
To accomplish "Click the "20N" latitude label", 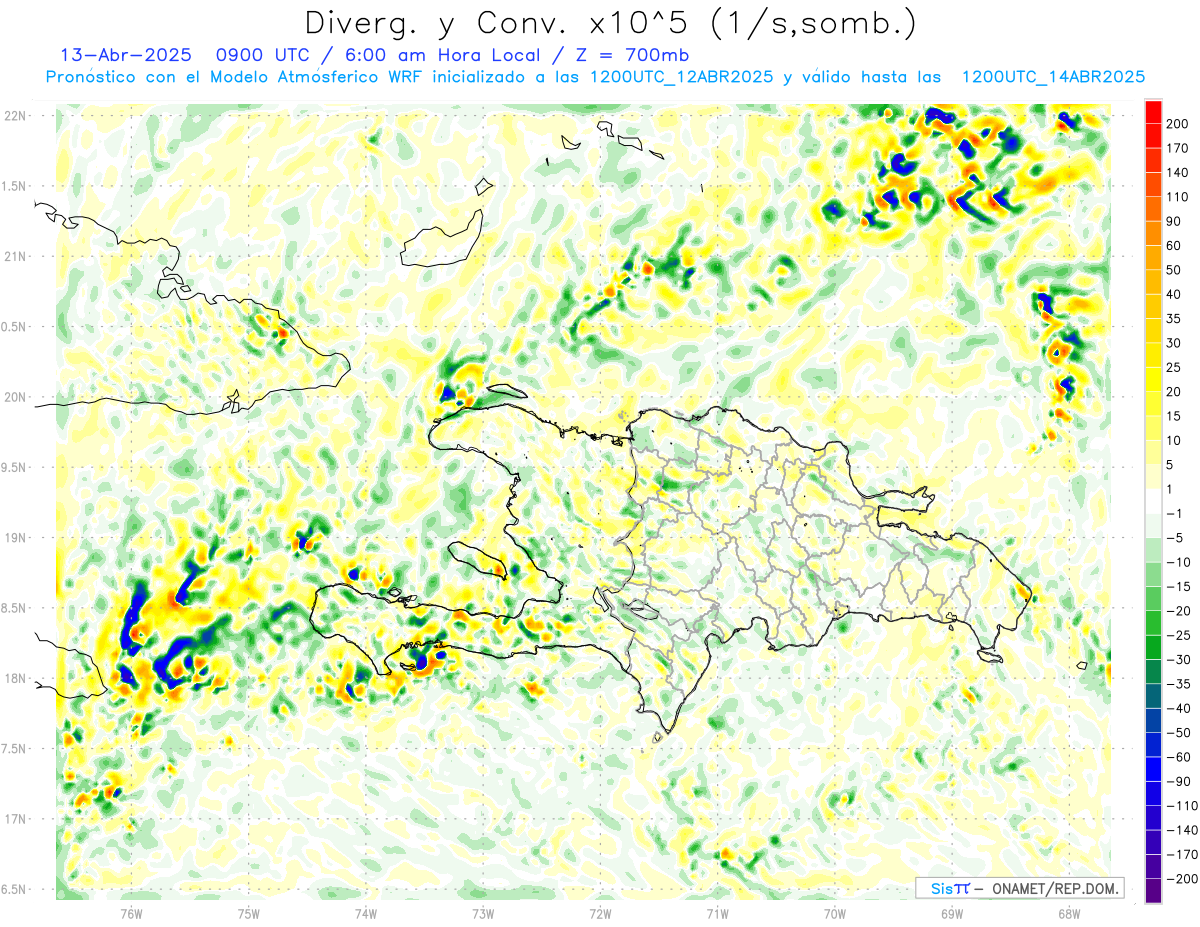I will 14,397.
